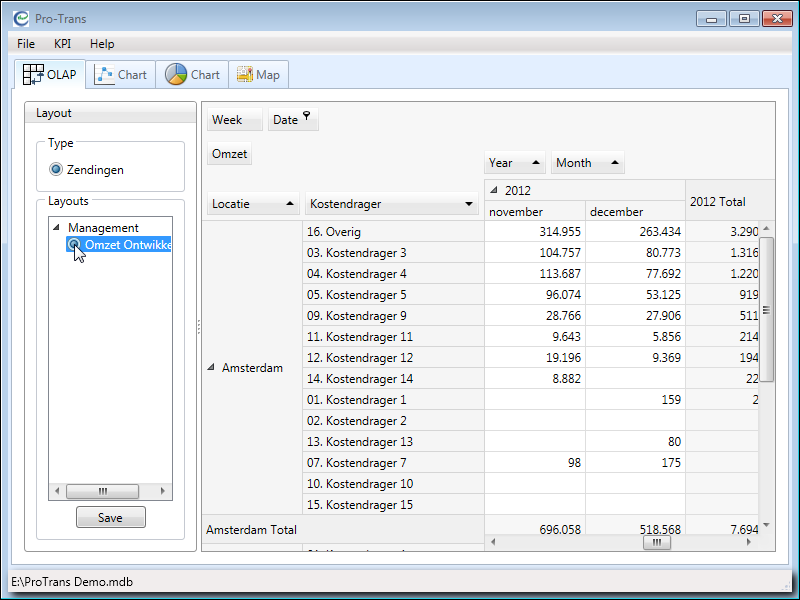Collapse the 2012 year column group
This screenshot has width=800, height=600.
494,190
